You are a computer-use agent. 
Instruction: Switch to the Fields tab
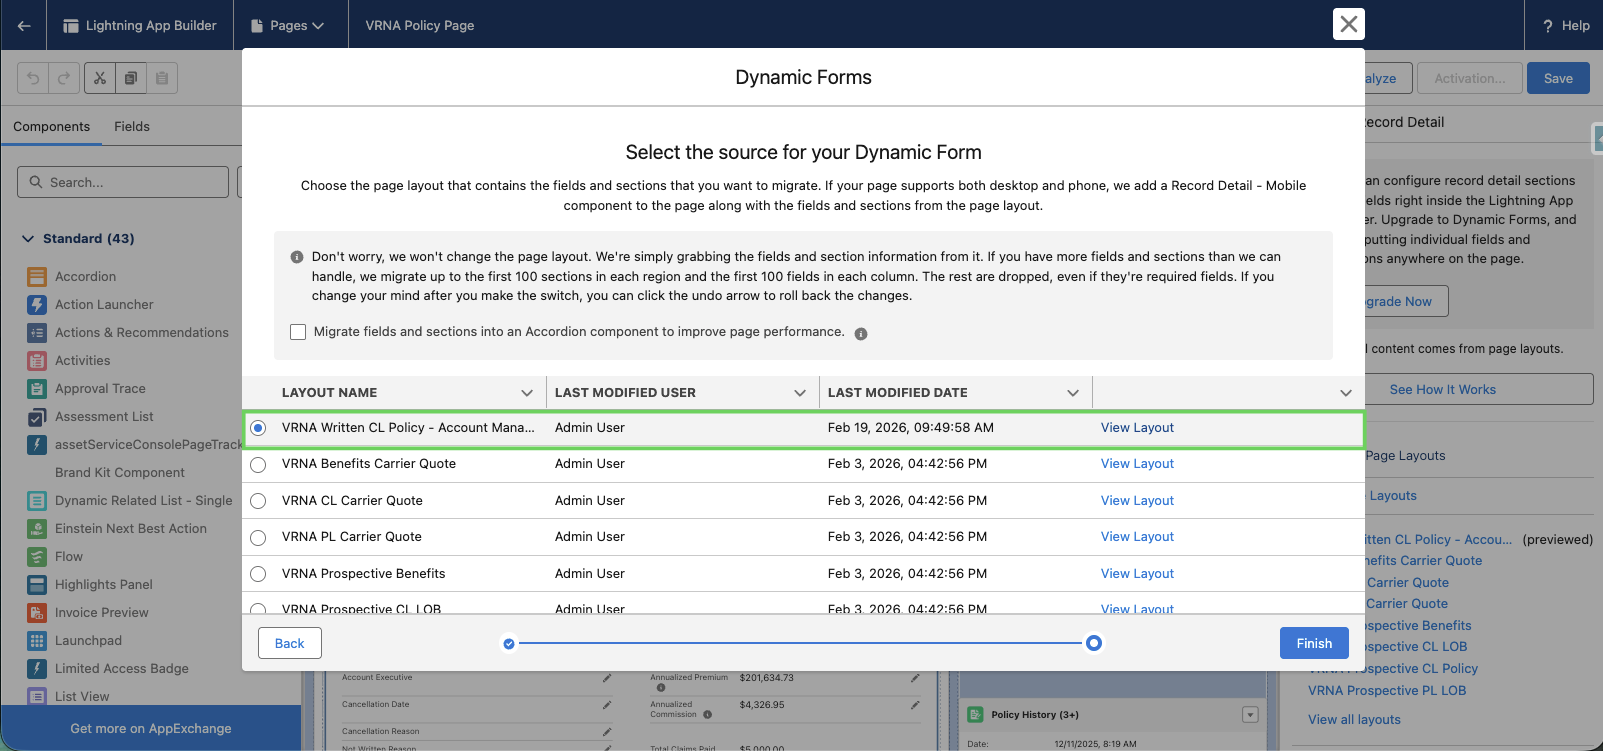pos(132,127)
